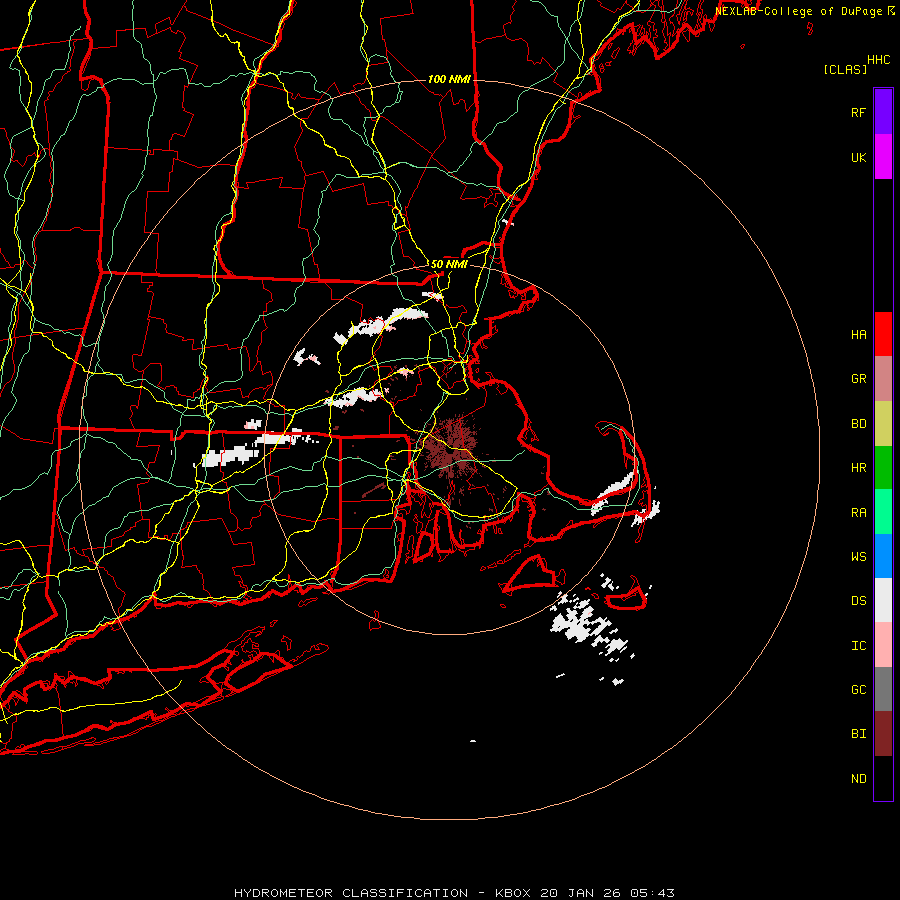This screenshot has width=900, height=900.
Task: Click the GR legend label
Action: coord(858,379)
